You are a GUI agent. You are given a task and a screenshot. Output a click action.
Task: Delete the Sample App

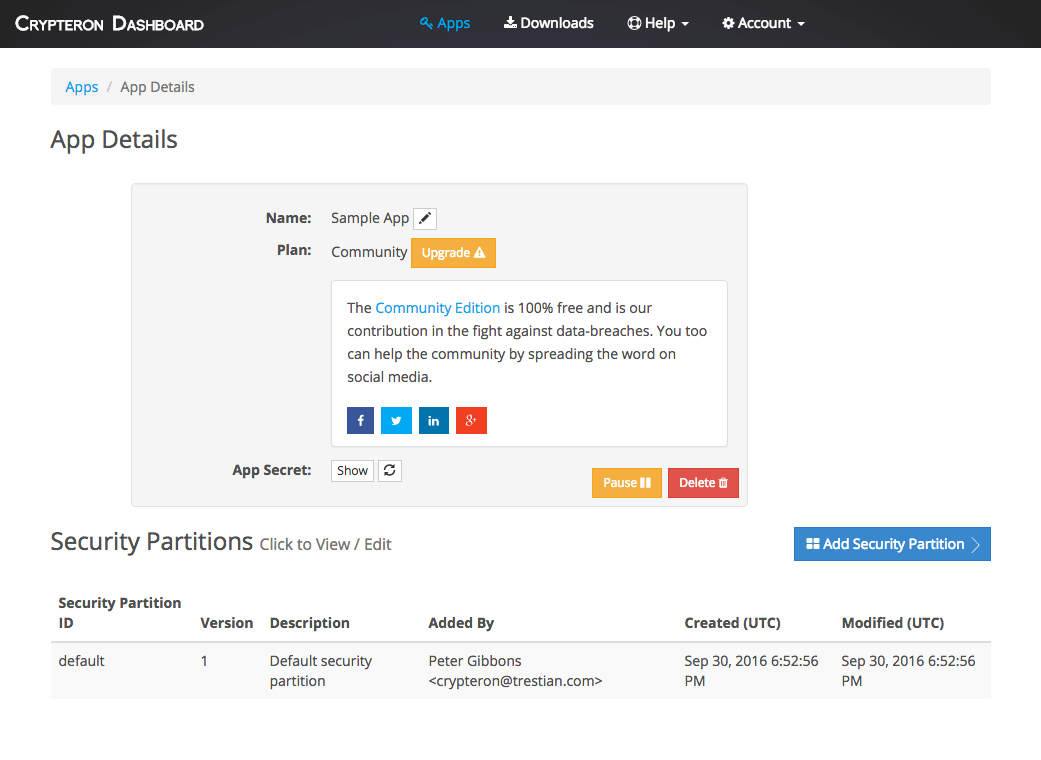click(703, 483)
